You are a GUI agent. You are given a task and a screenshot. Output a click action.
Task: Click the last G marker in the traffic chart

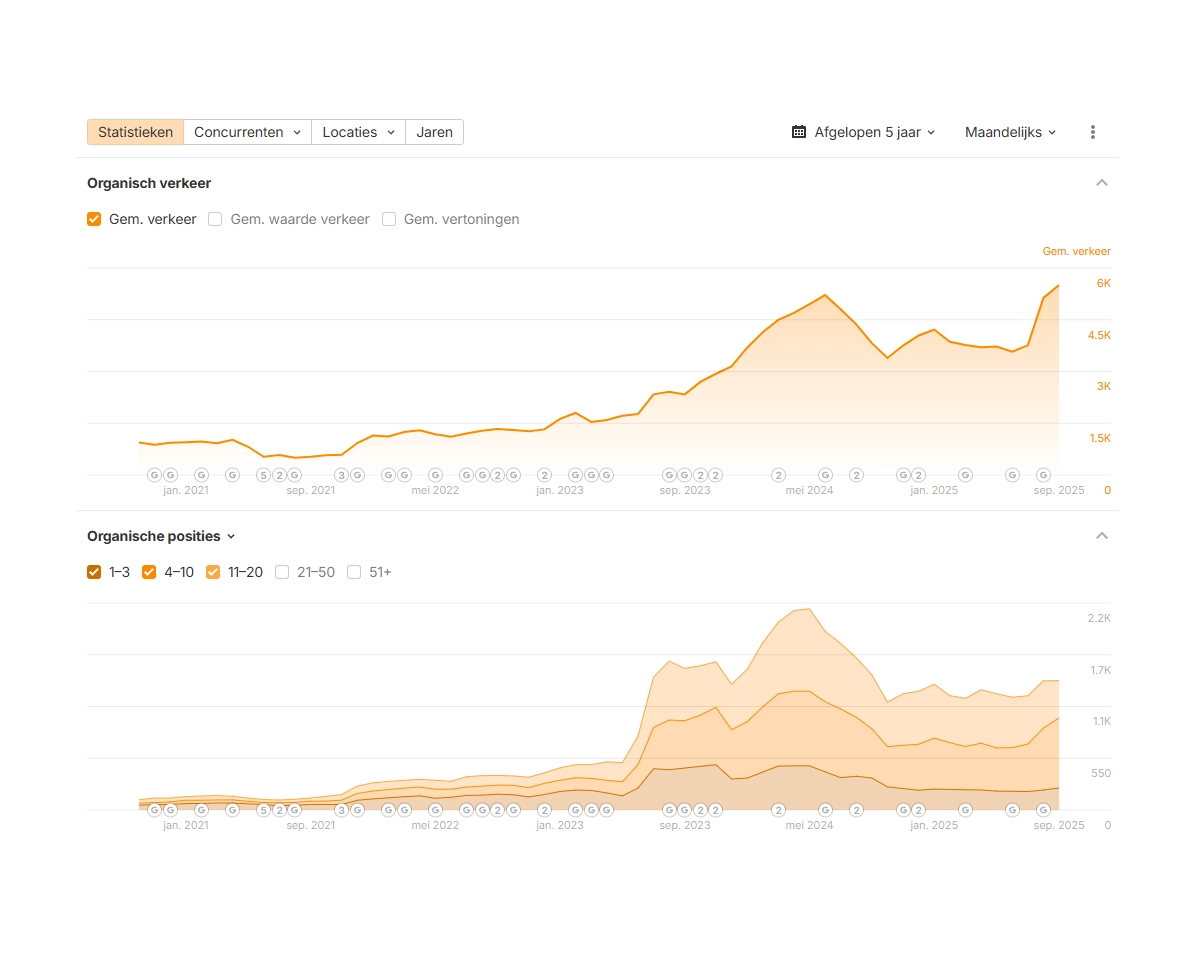[x=1043, y=475]
